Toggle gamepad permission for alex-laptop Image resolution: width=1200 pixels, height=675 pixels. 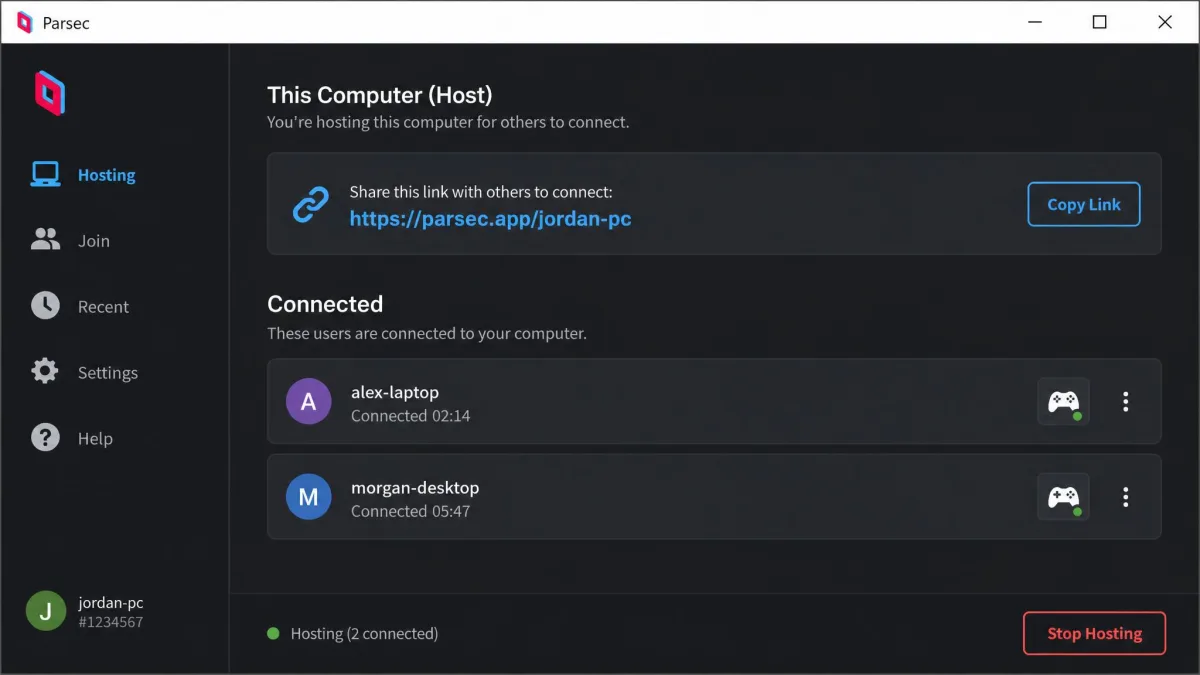(1063, 402)
